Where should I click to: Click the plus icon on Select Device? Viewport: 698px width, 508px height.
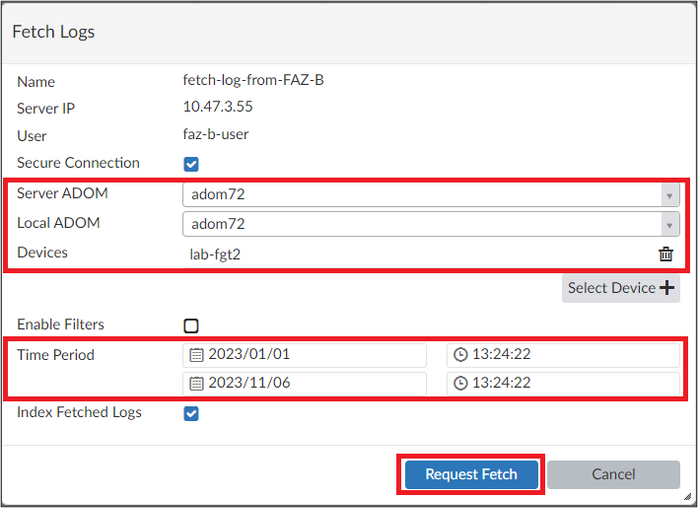coord(666,288)
